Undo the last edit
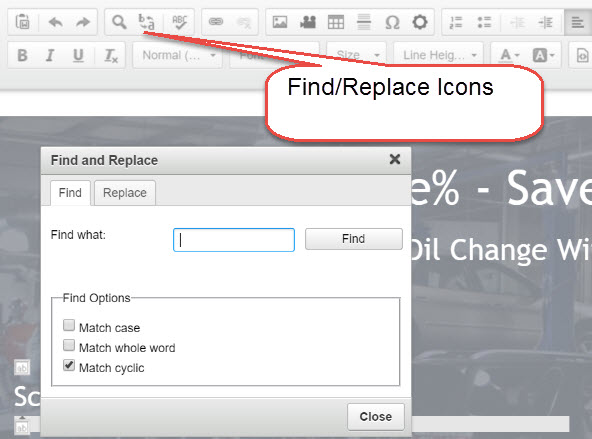This screenshot has width=592, height=439. point(56,22)
